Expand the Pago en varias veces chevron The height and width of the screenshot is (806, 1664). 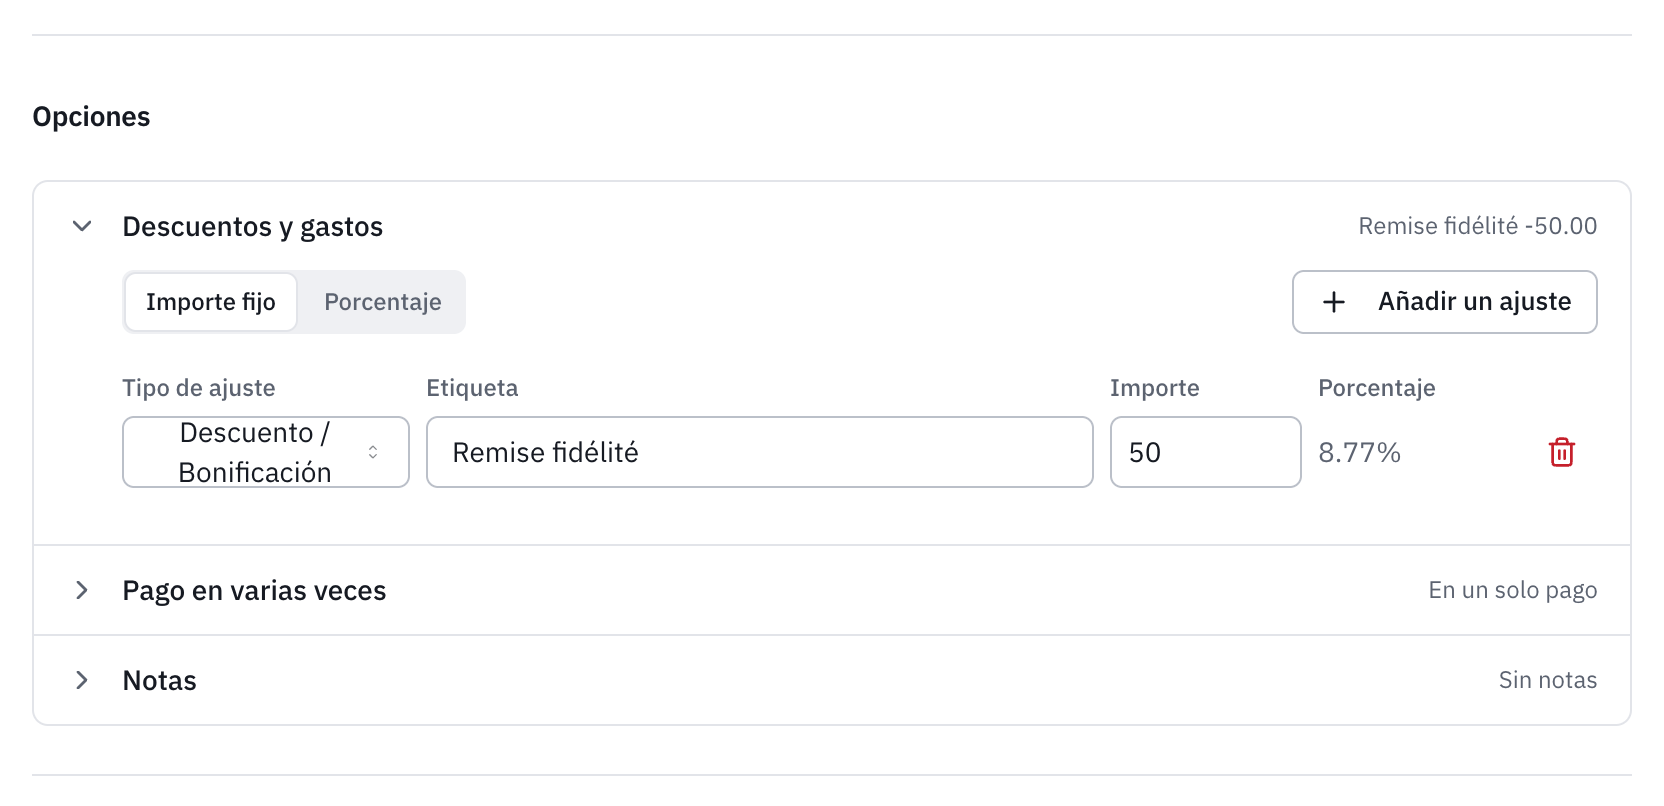tap(82, 590)
